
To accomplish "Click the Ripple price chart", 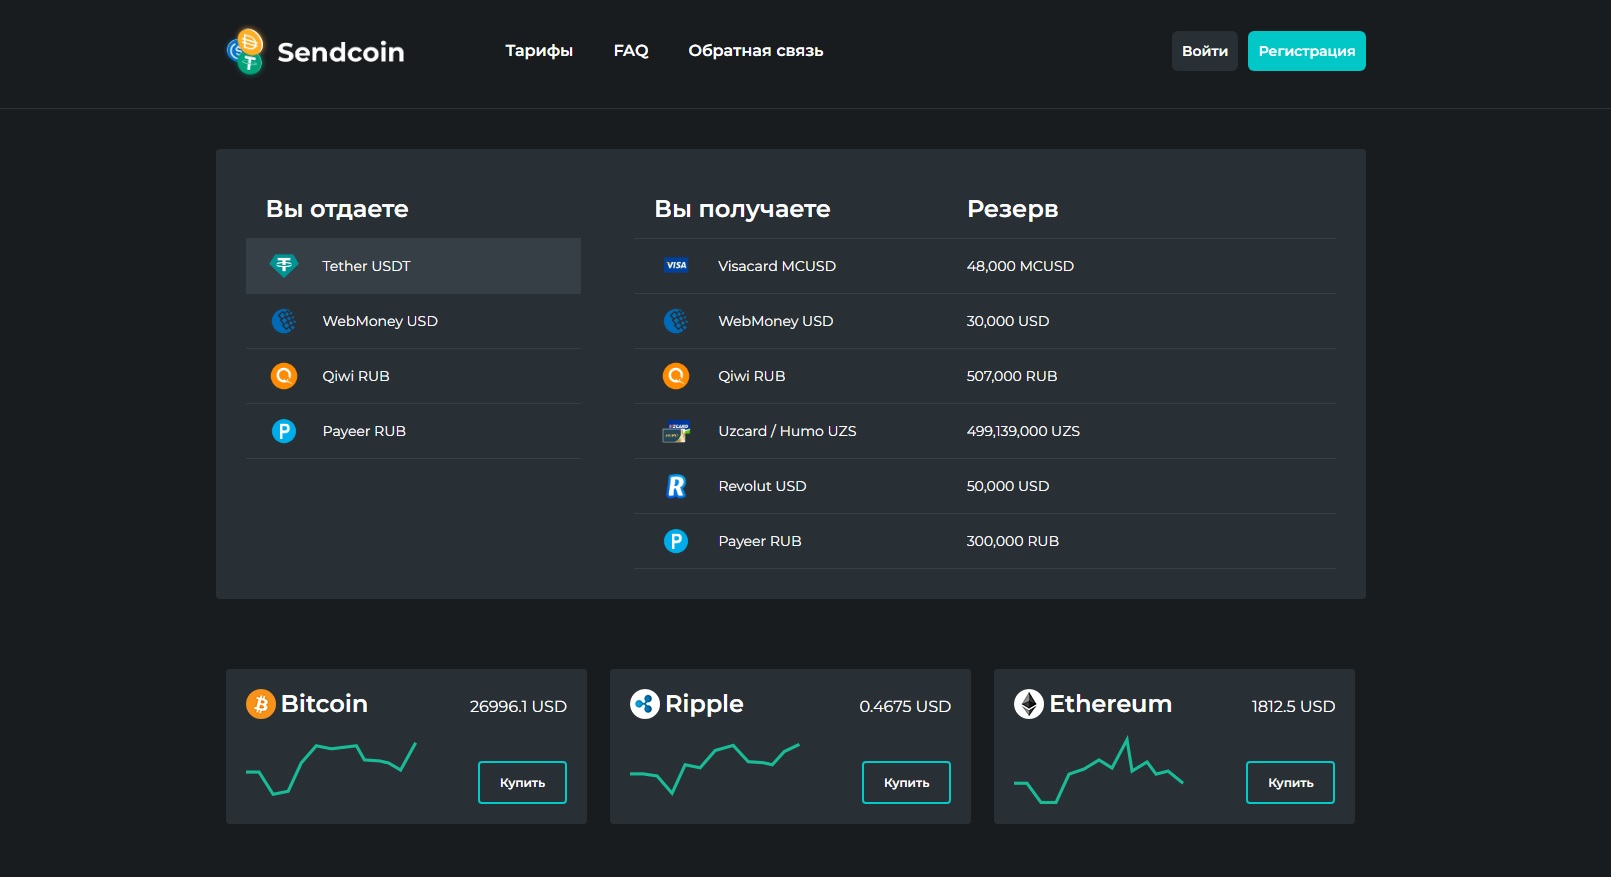I will [x=714, y=769].
